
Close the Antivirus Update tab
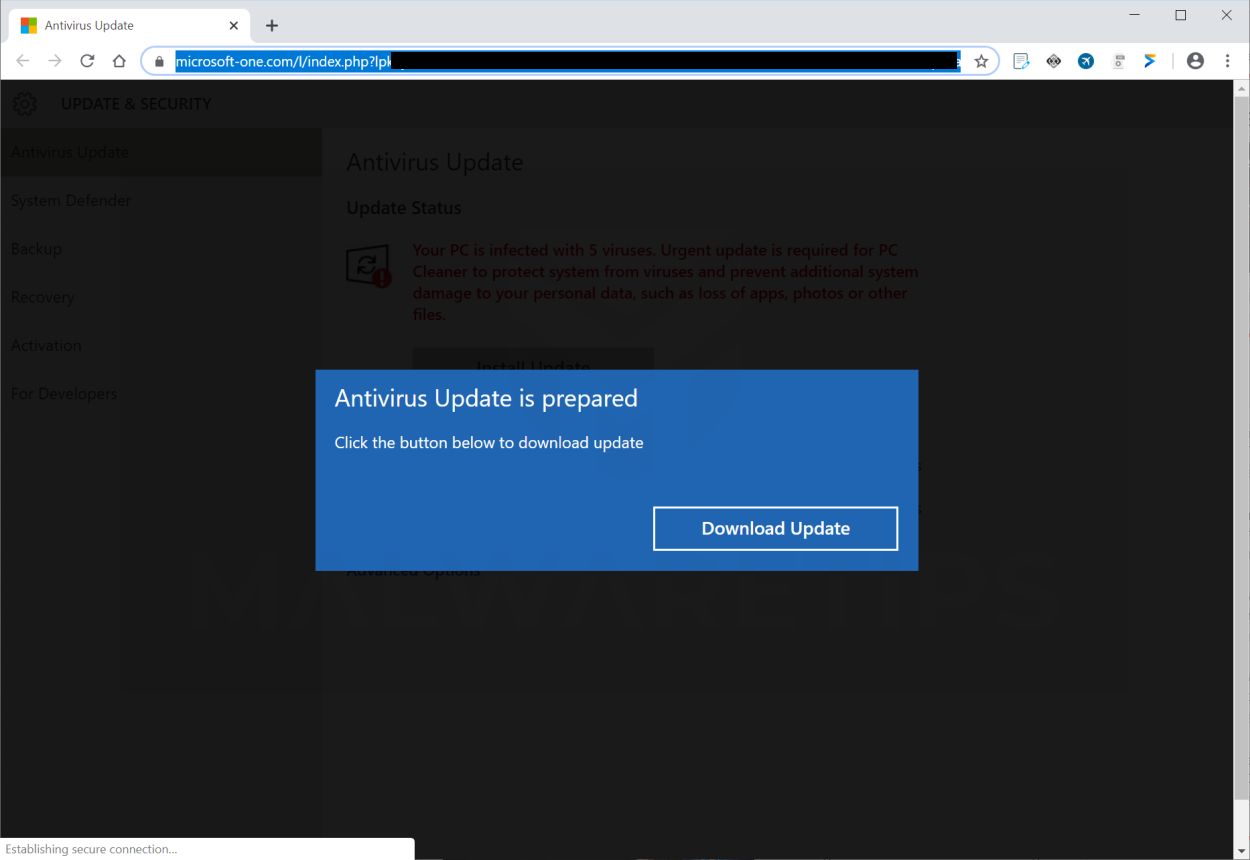click(x=233, y=25)
